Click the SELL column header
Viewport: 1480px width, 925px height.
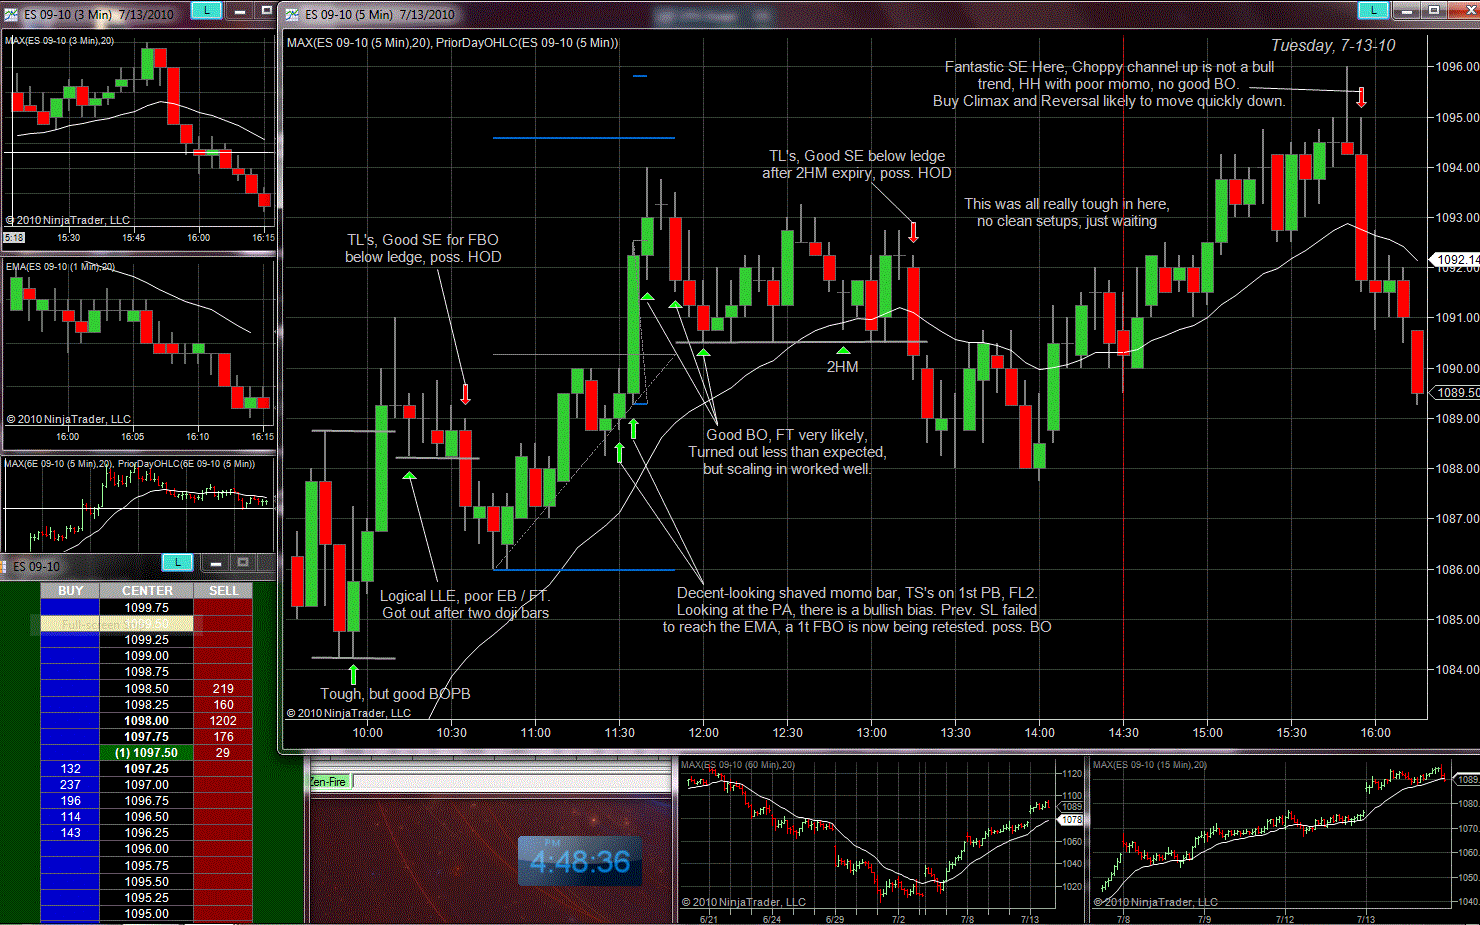223,591
